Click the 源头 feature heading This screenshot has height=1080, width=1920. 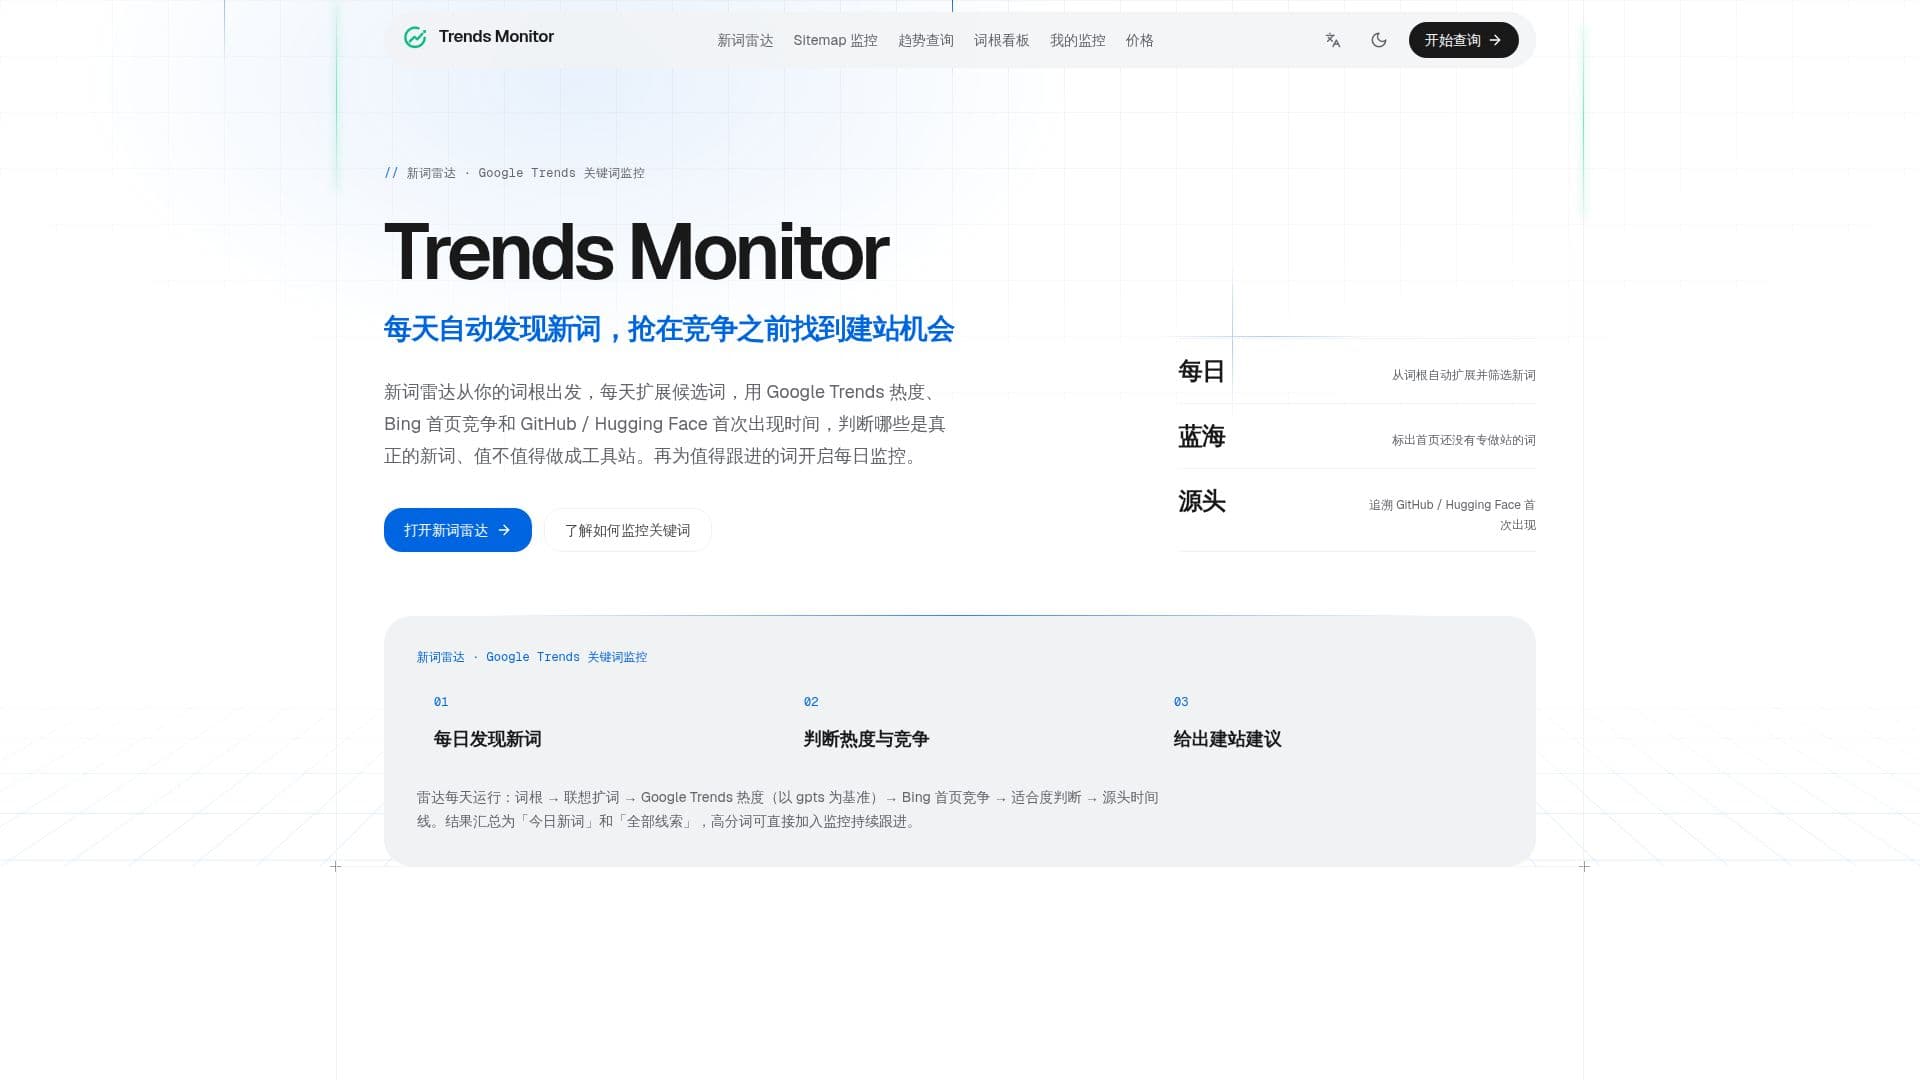tap(1201, 501)
